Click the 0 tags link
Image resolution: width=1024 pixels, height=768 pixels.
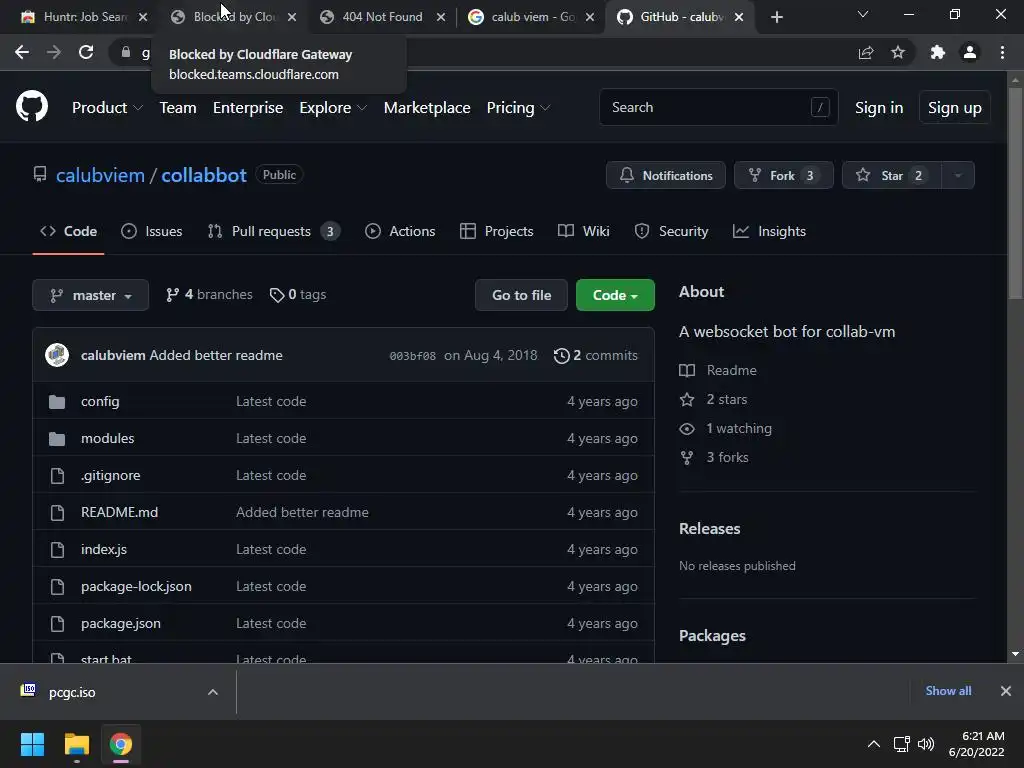coord(298,295)
